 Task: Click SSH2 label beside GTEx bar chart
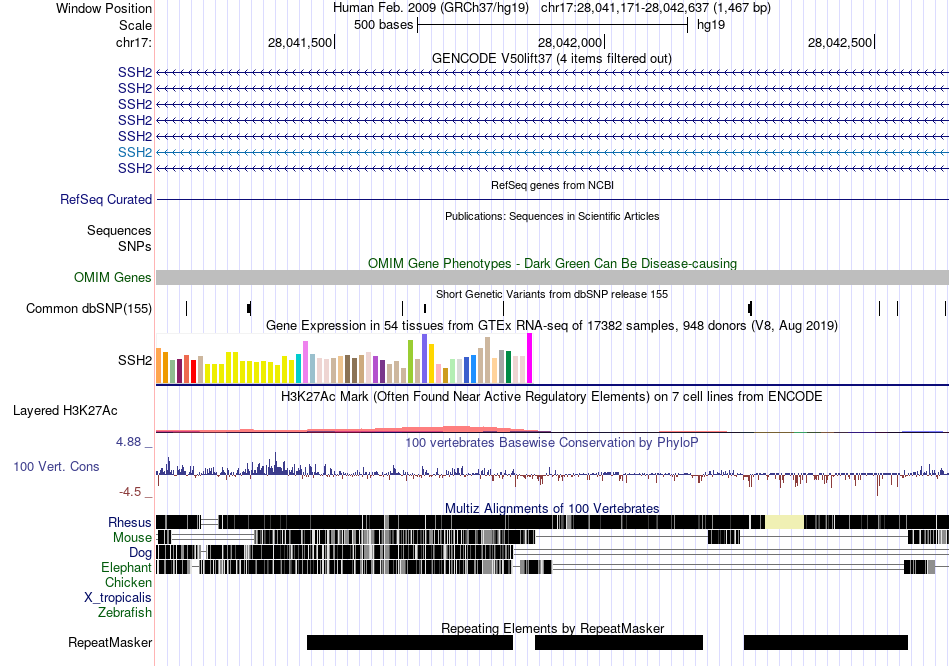135,361
